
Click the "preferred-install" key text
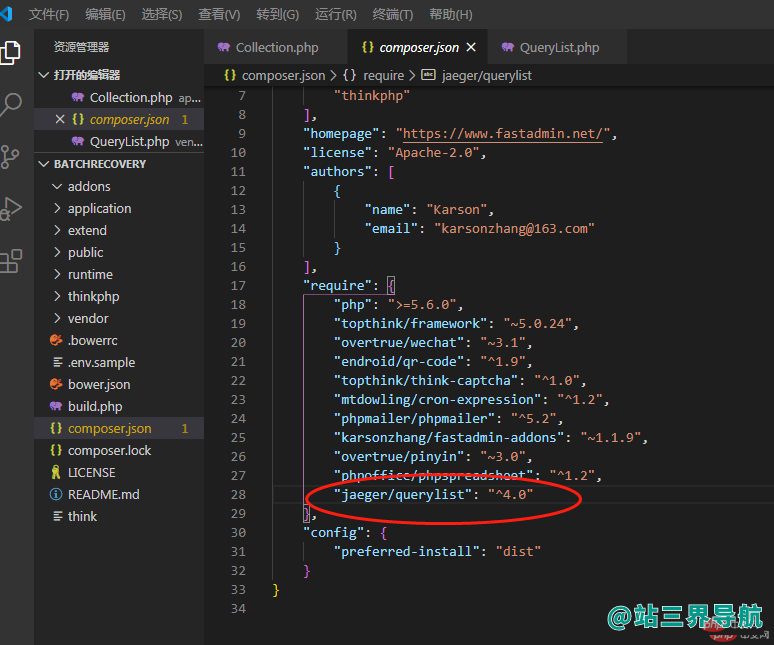[407, 551]
